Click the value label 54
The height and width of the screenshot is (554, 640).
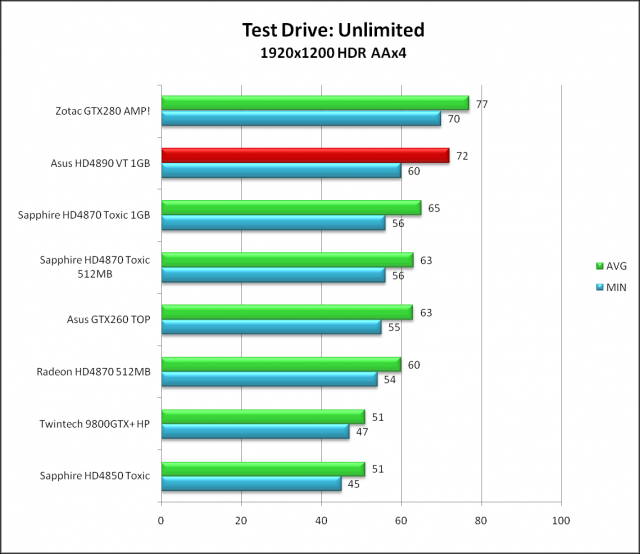tap(390, 380)
